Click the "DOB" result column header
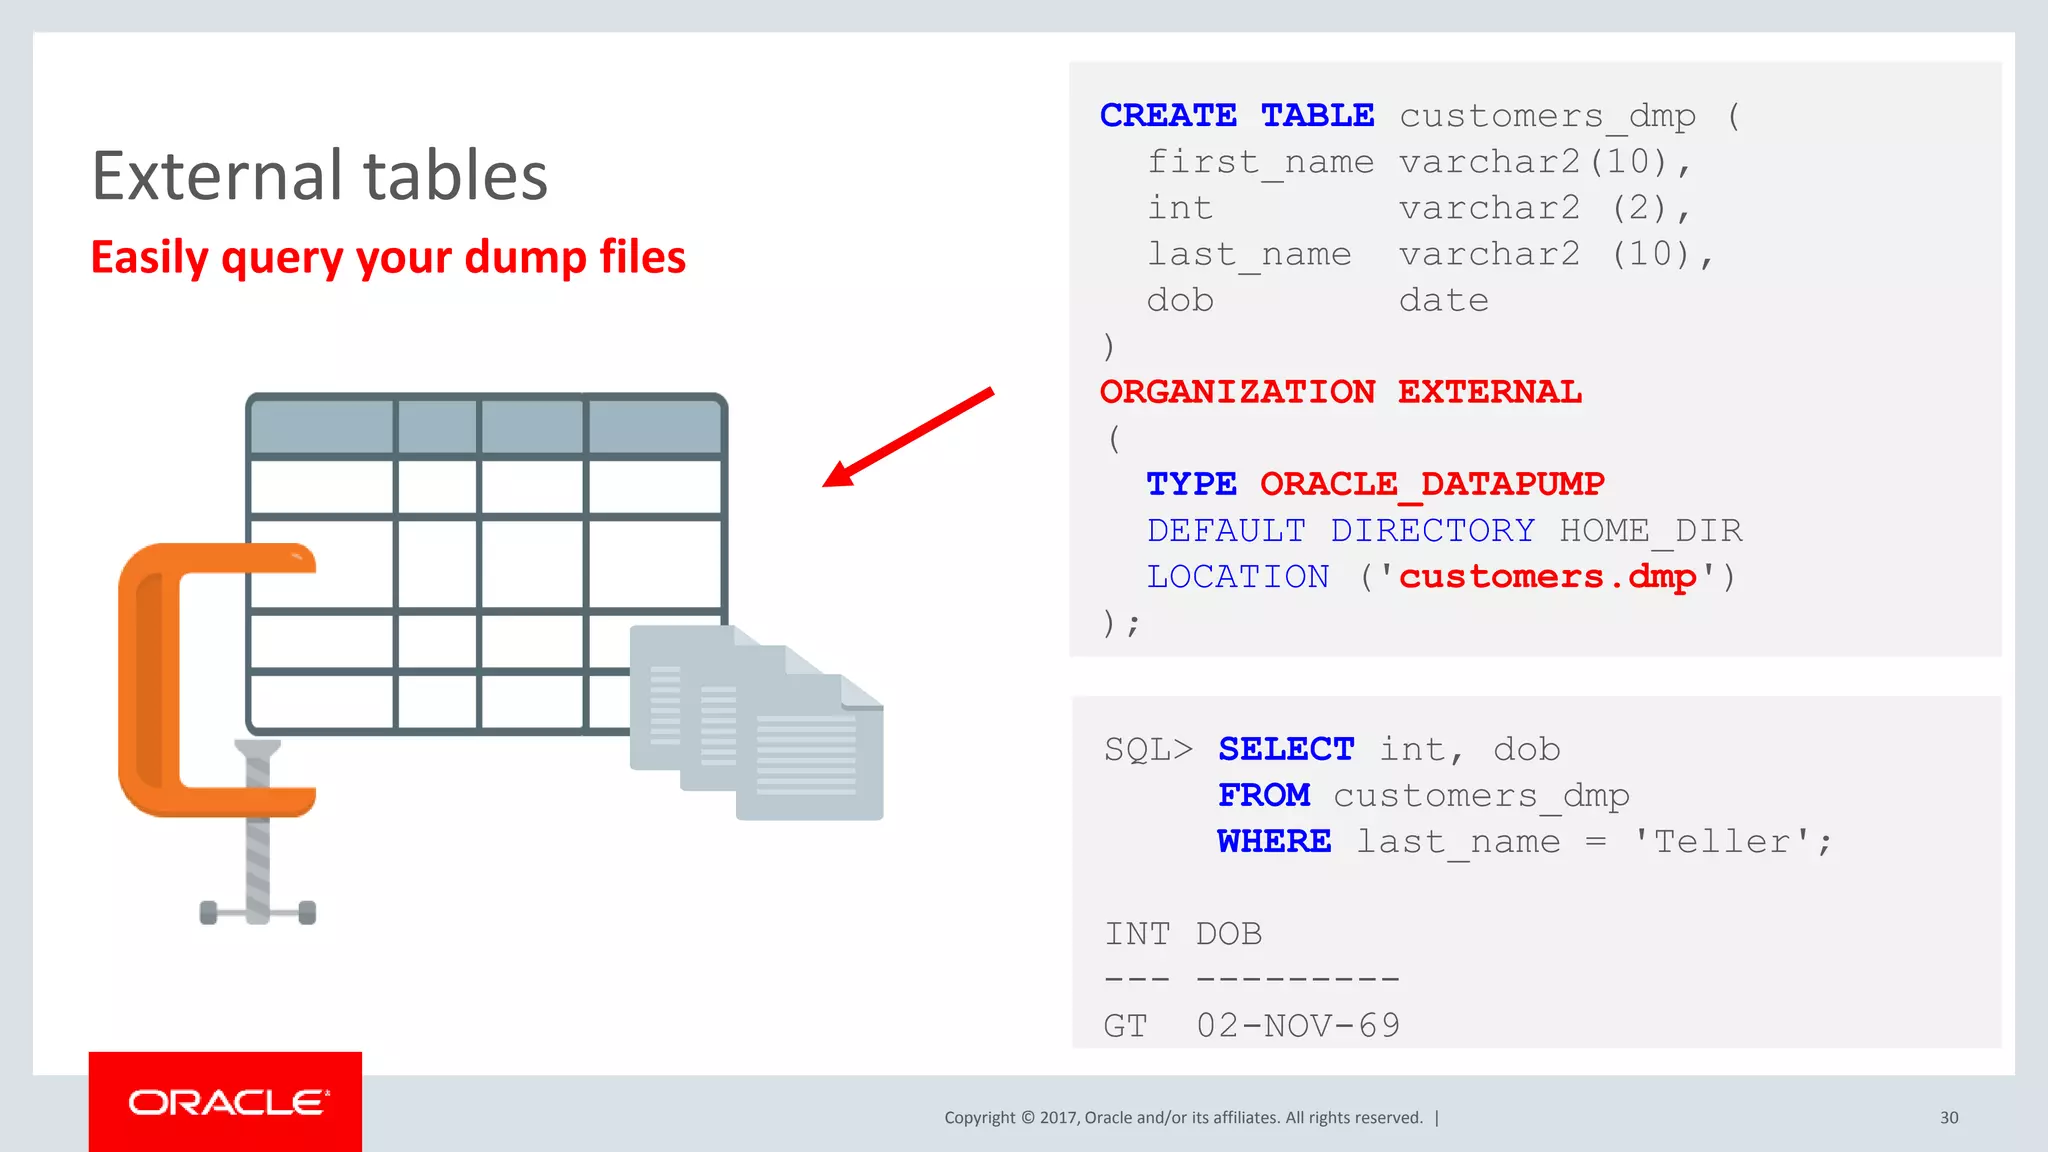The image size is (2048, 1152). point(1229,933)
